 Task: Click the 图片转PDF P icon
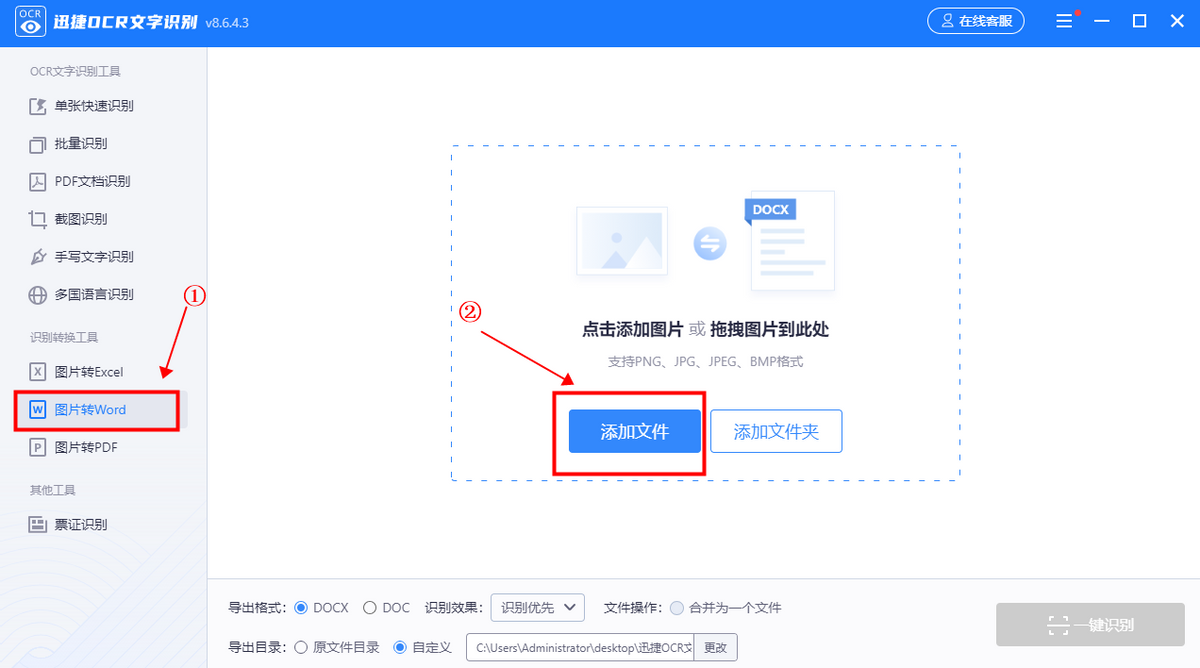click(x=38, y=448)
